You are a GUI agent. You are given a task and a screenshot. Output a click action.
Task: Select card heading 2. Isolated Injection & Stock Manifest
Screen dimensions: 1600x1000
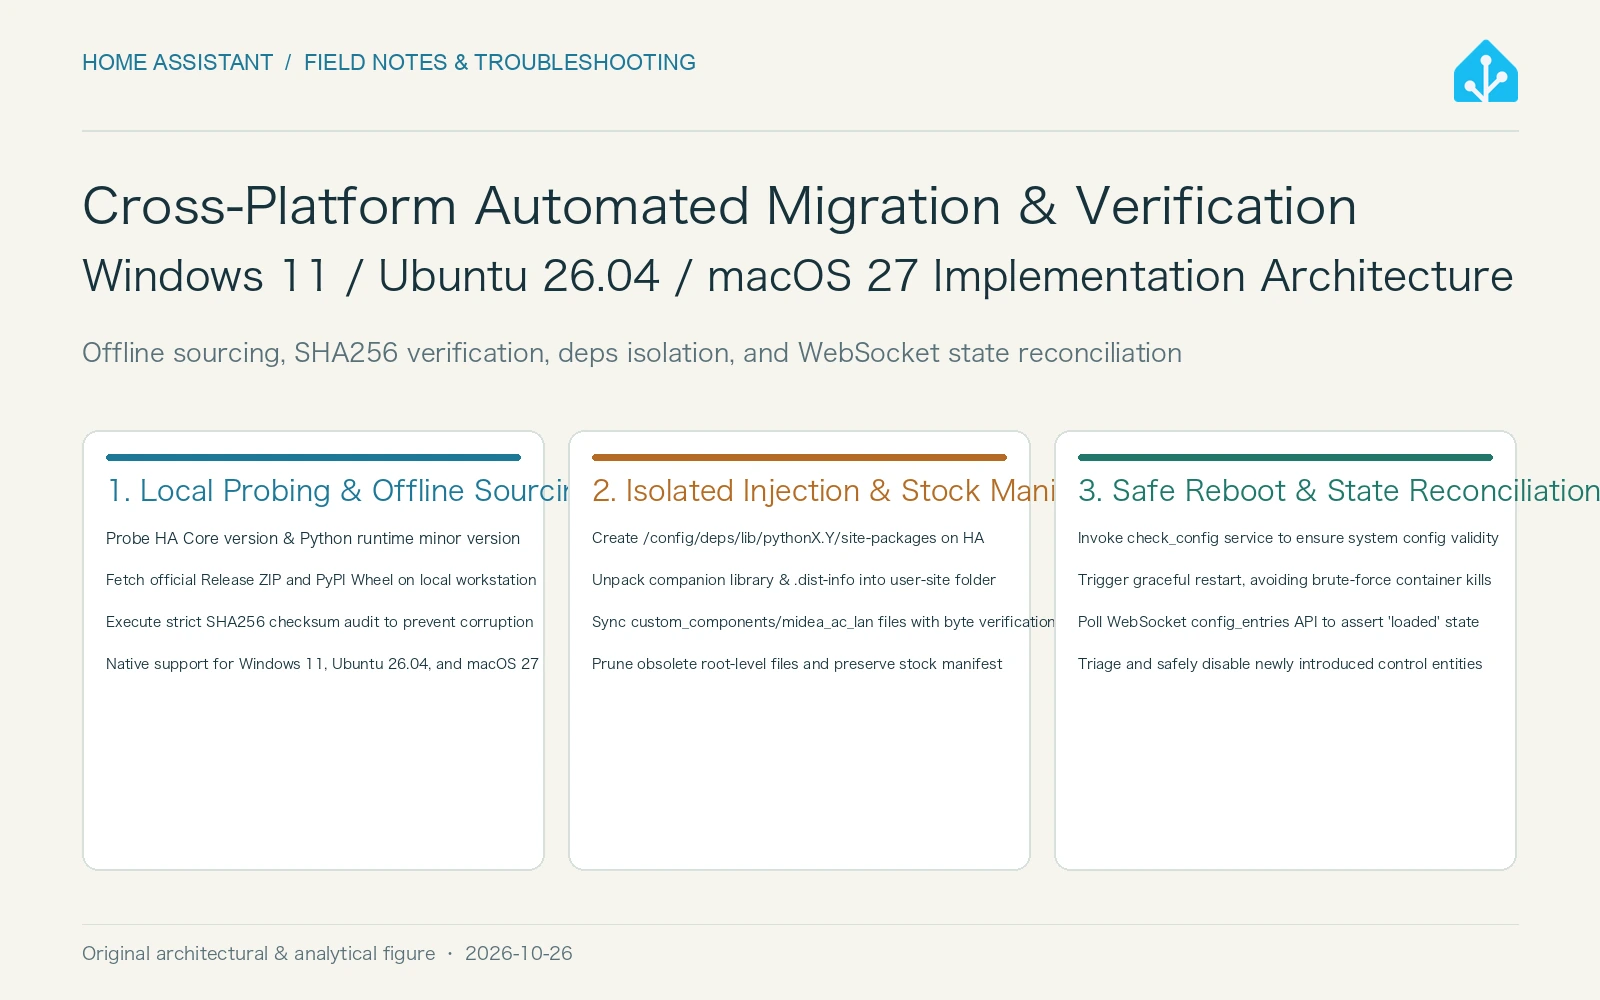click(824, 490)
